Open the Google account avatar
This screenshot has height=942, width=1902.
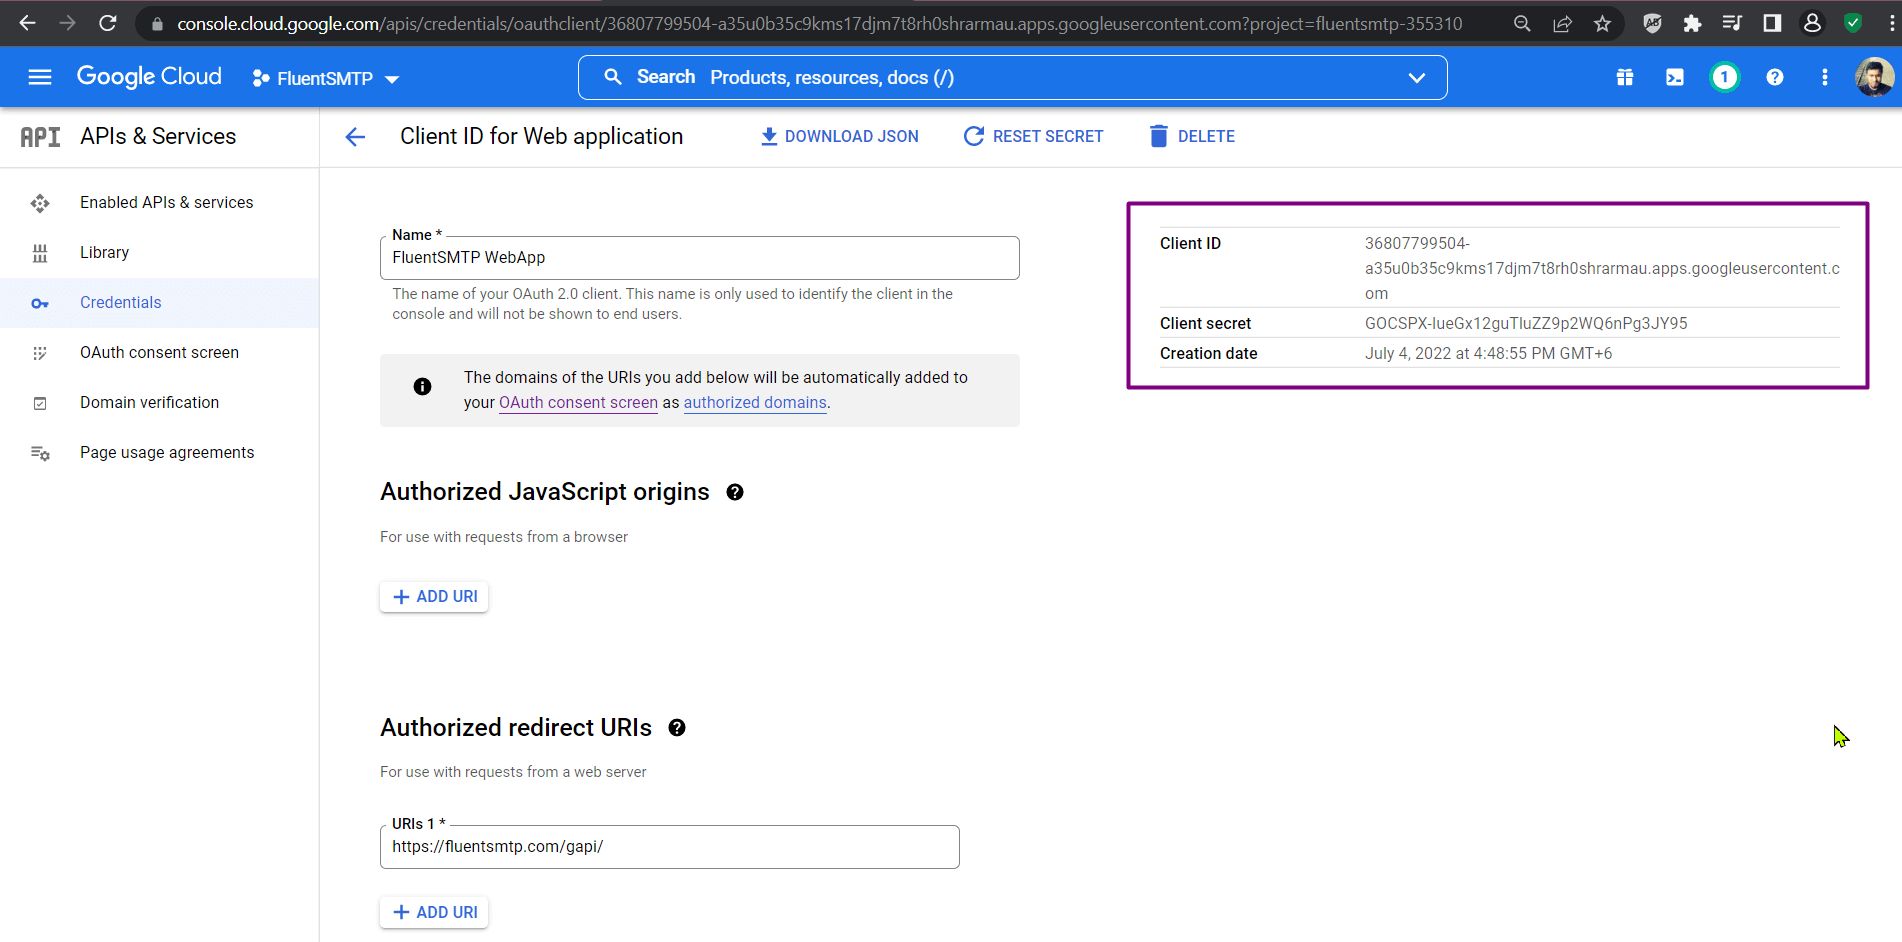1874,77
